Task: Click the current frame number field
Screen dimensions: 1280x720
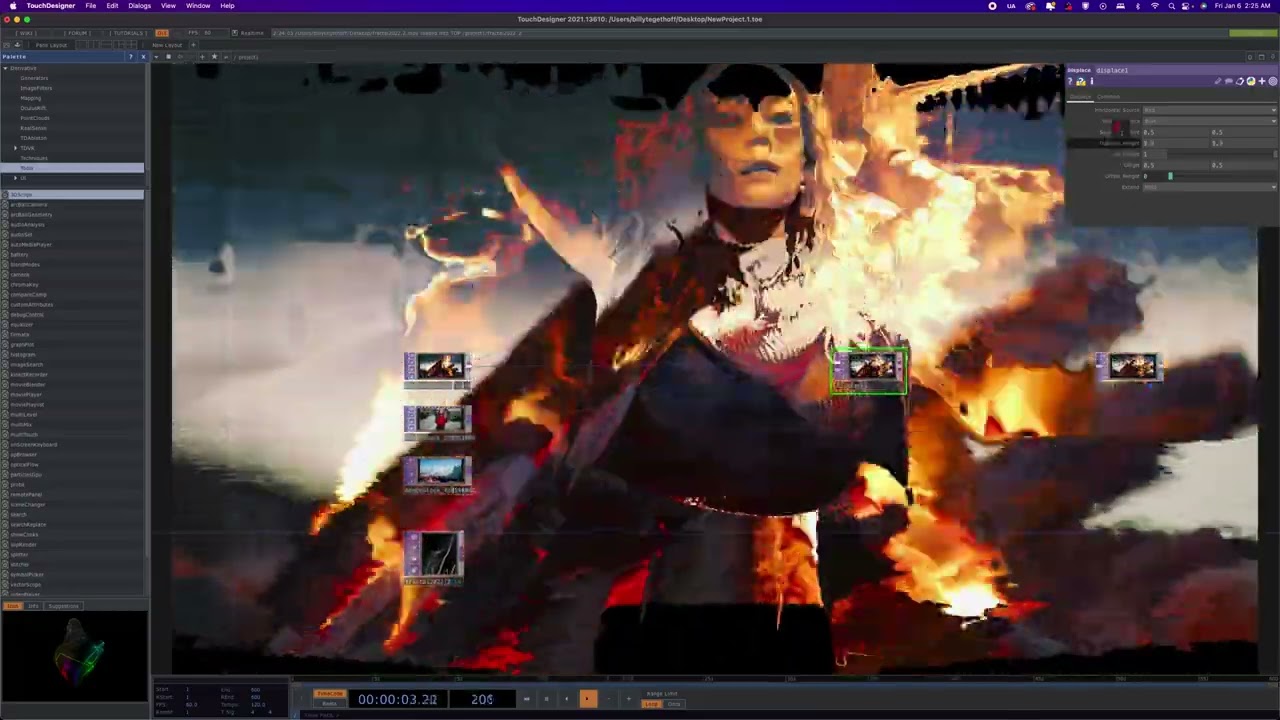Action: 482,699
